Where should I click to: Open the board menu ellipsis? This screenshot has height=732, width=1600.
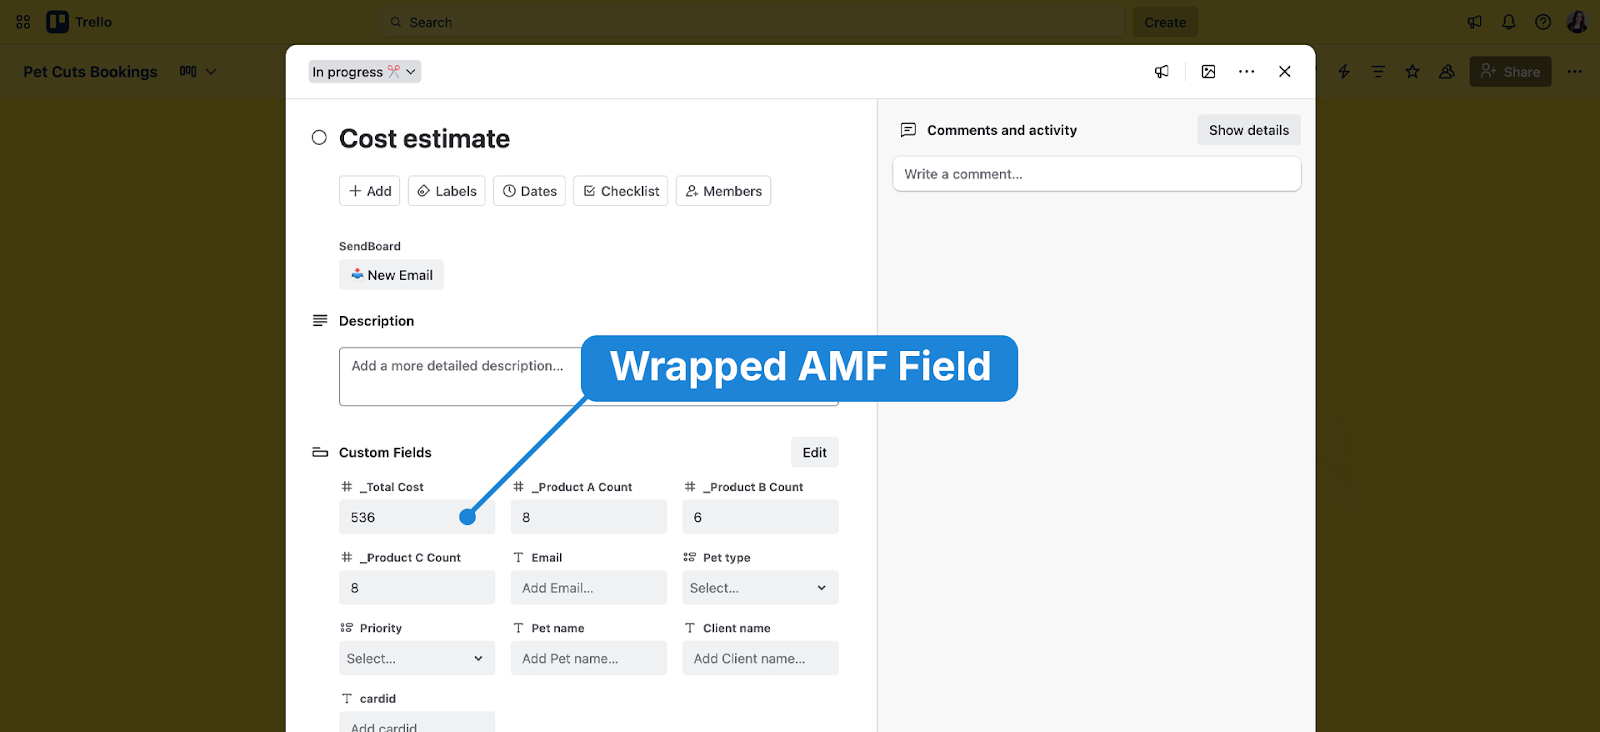tap(1575, 72)
